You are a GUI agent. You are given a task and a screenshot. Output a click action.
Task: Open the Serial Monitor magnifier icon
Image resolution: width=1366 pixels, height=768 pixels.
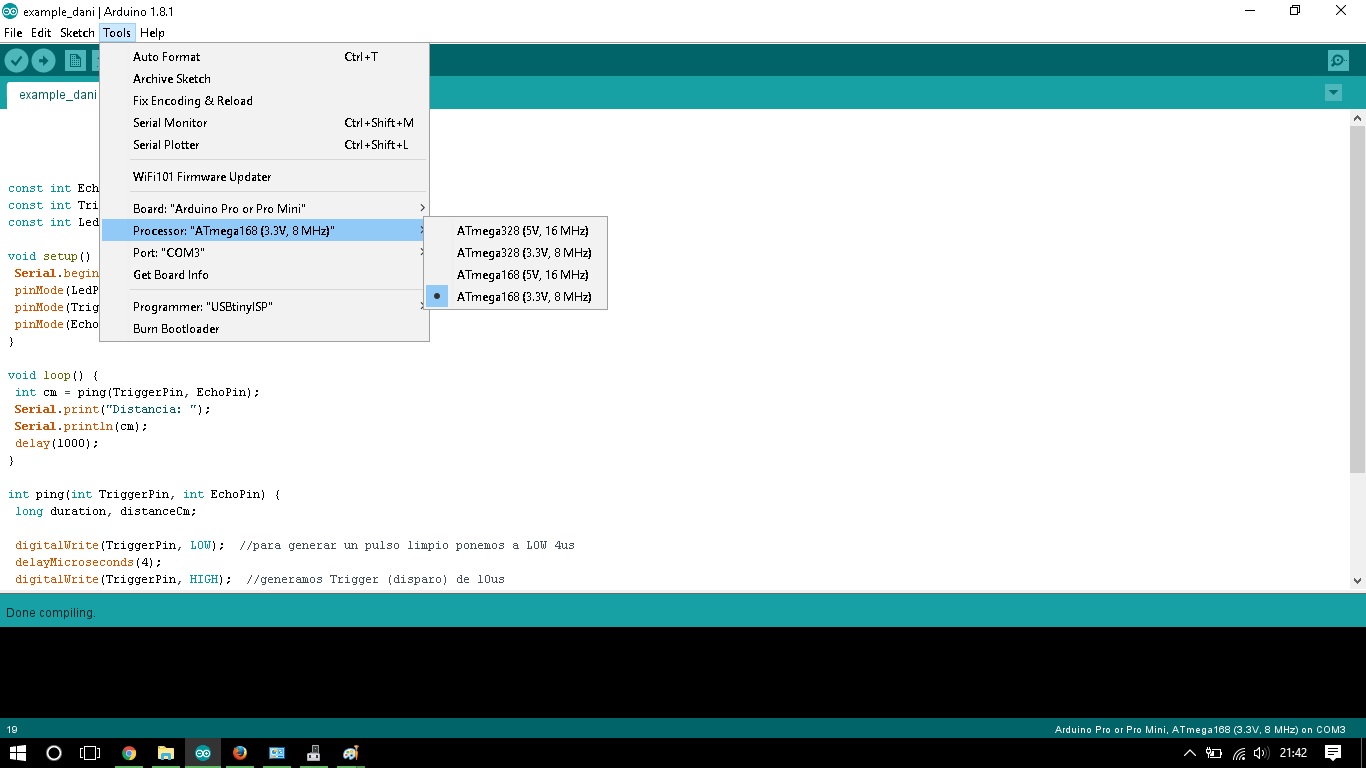(x=1338, y=61)
